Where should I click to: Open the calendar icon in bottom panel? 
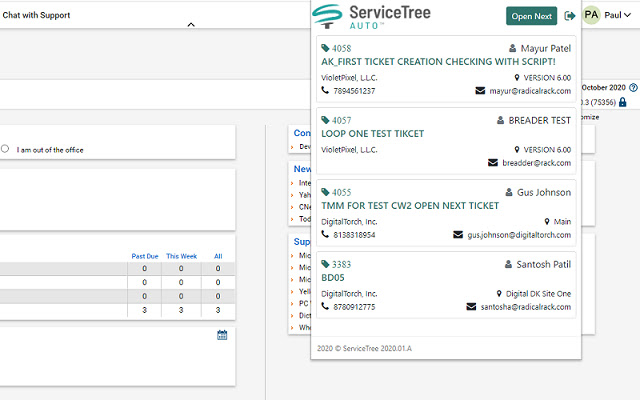tap(222, 335)
